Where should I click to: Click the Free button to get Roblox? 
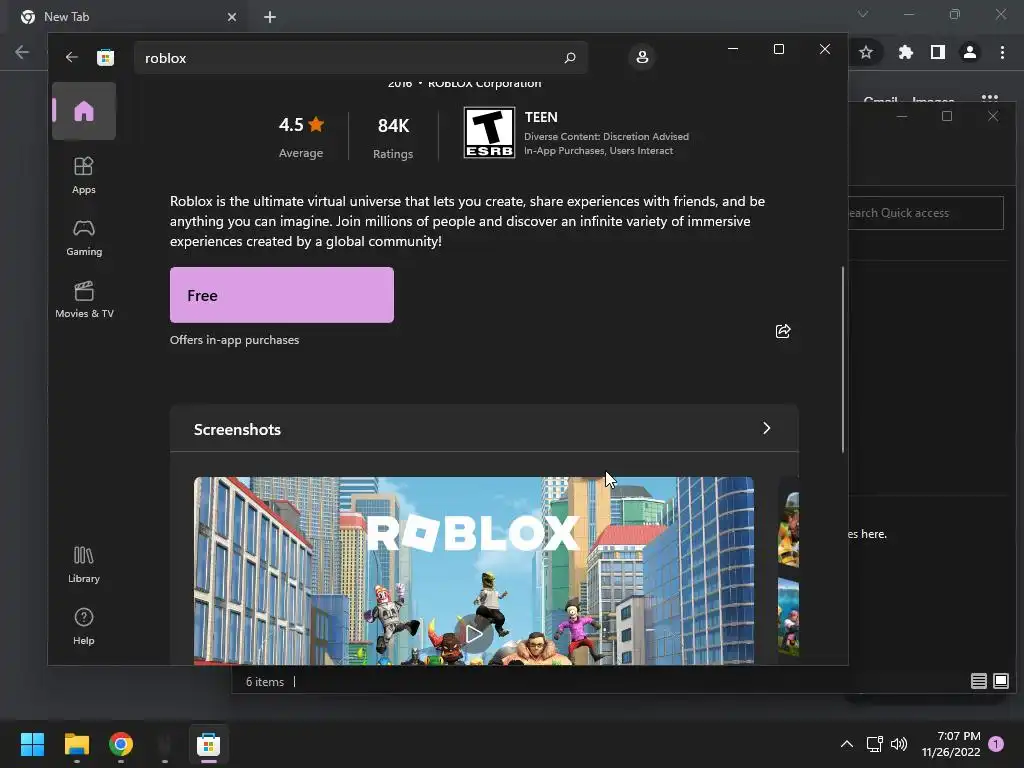281,295
